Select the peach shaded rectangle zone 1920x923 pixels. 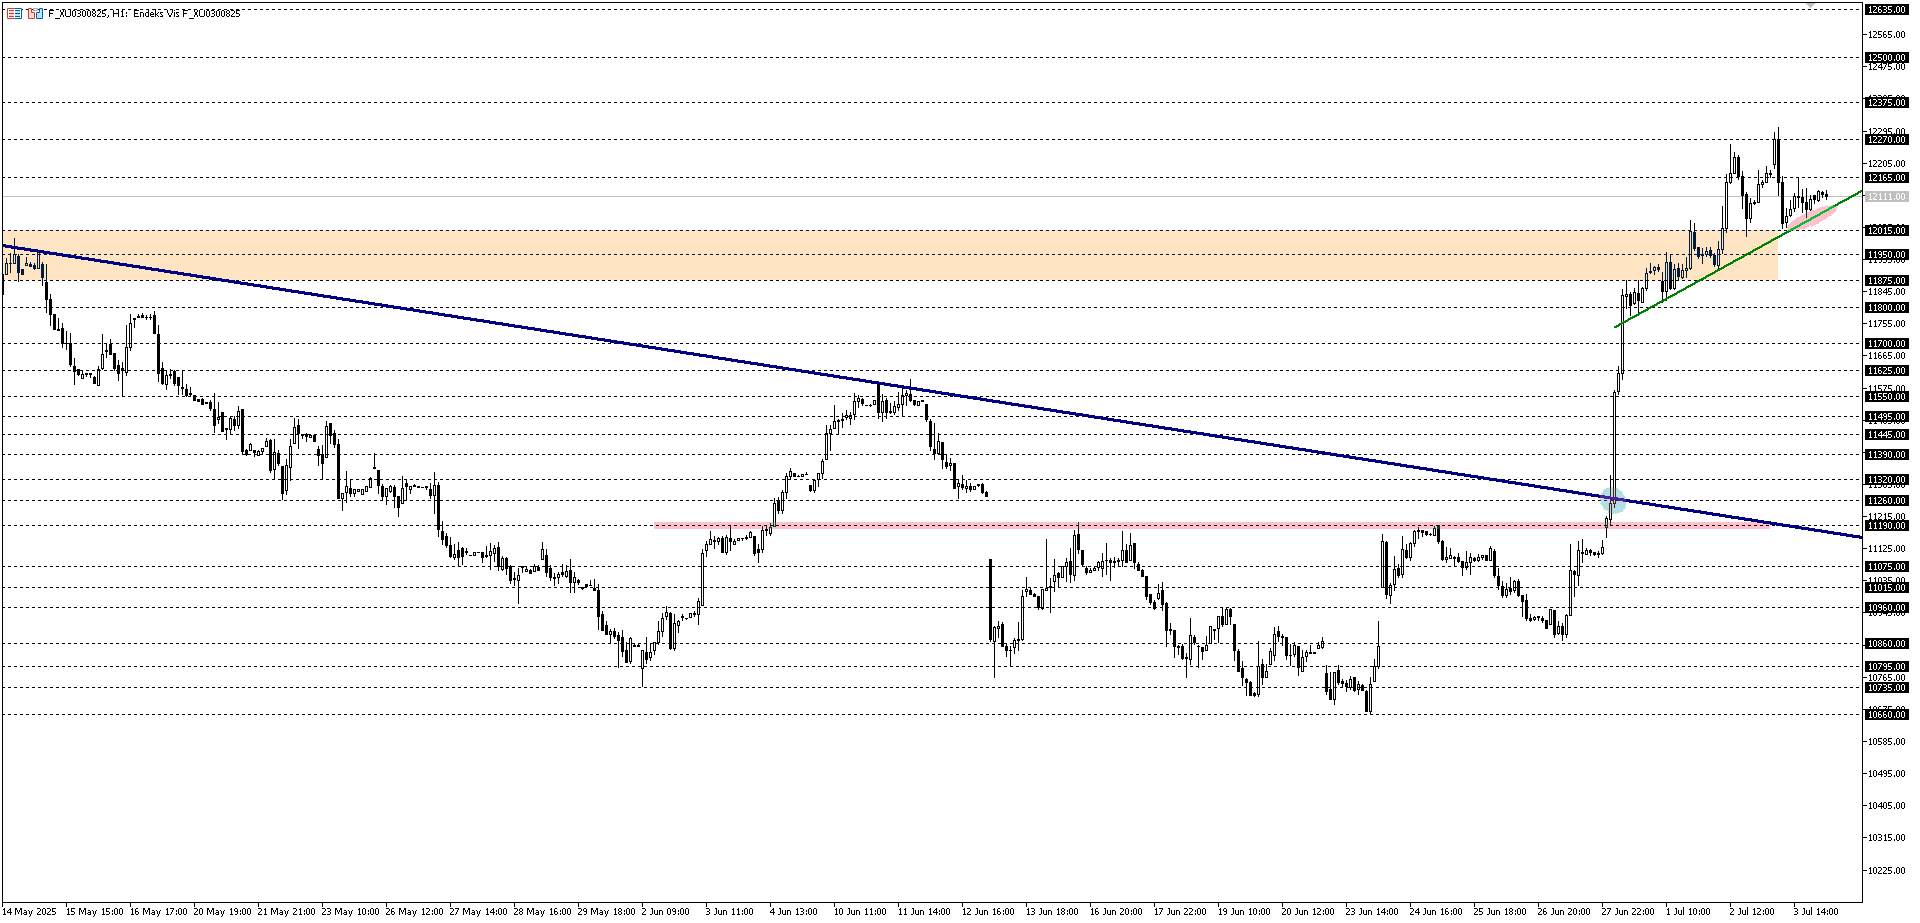pos(890,255)
